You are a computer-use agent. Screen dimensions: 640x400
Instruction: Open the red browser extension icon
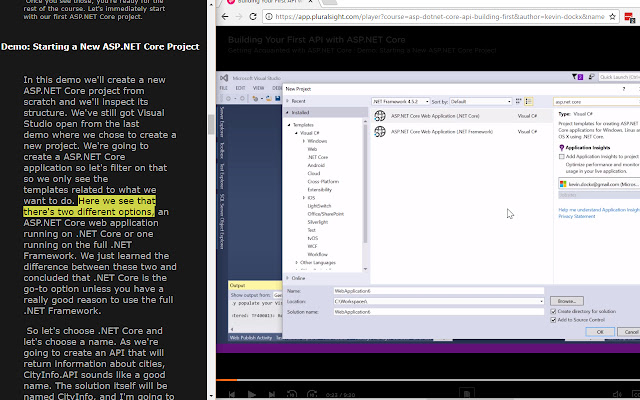[x=629, y=18]
